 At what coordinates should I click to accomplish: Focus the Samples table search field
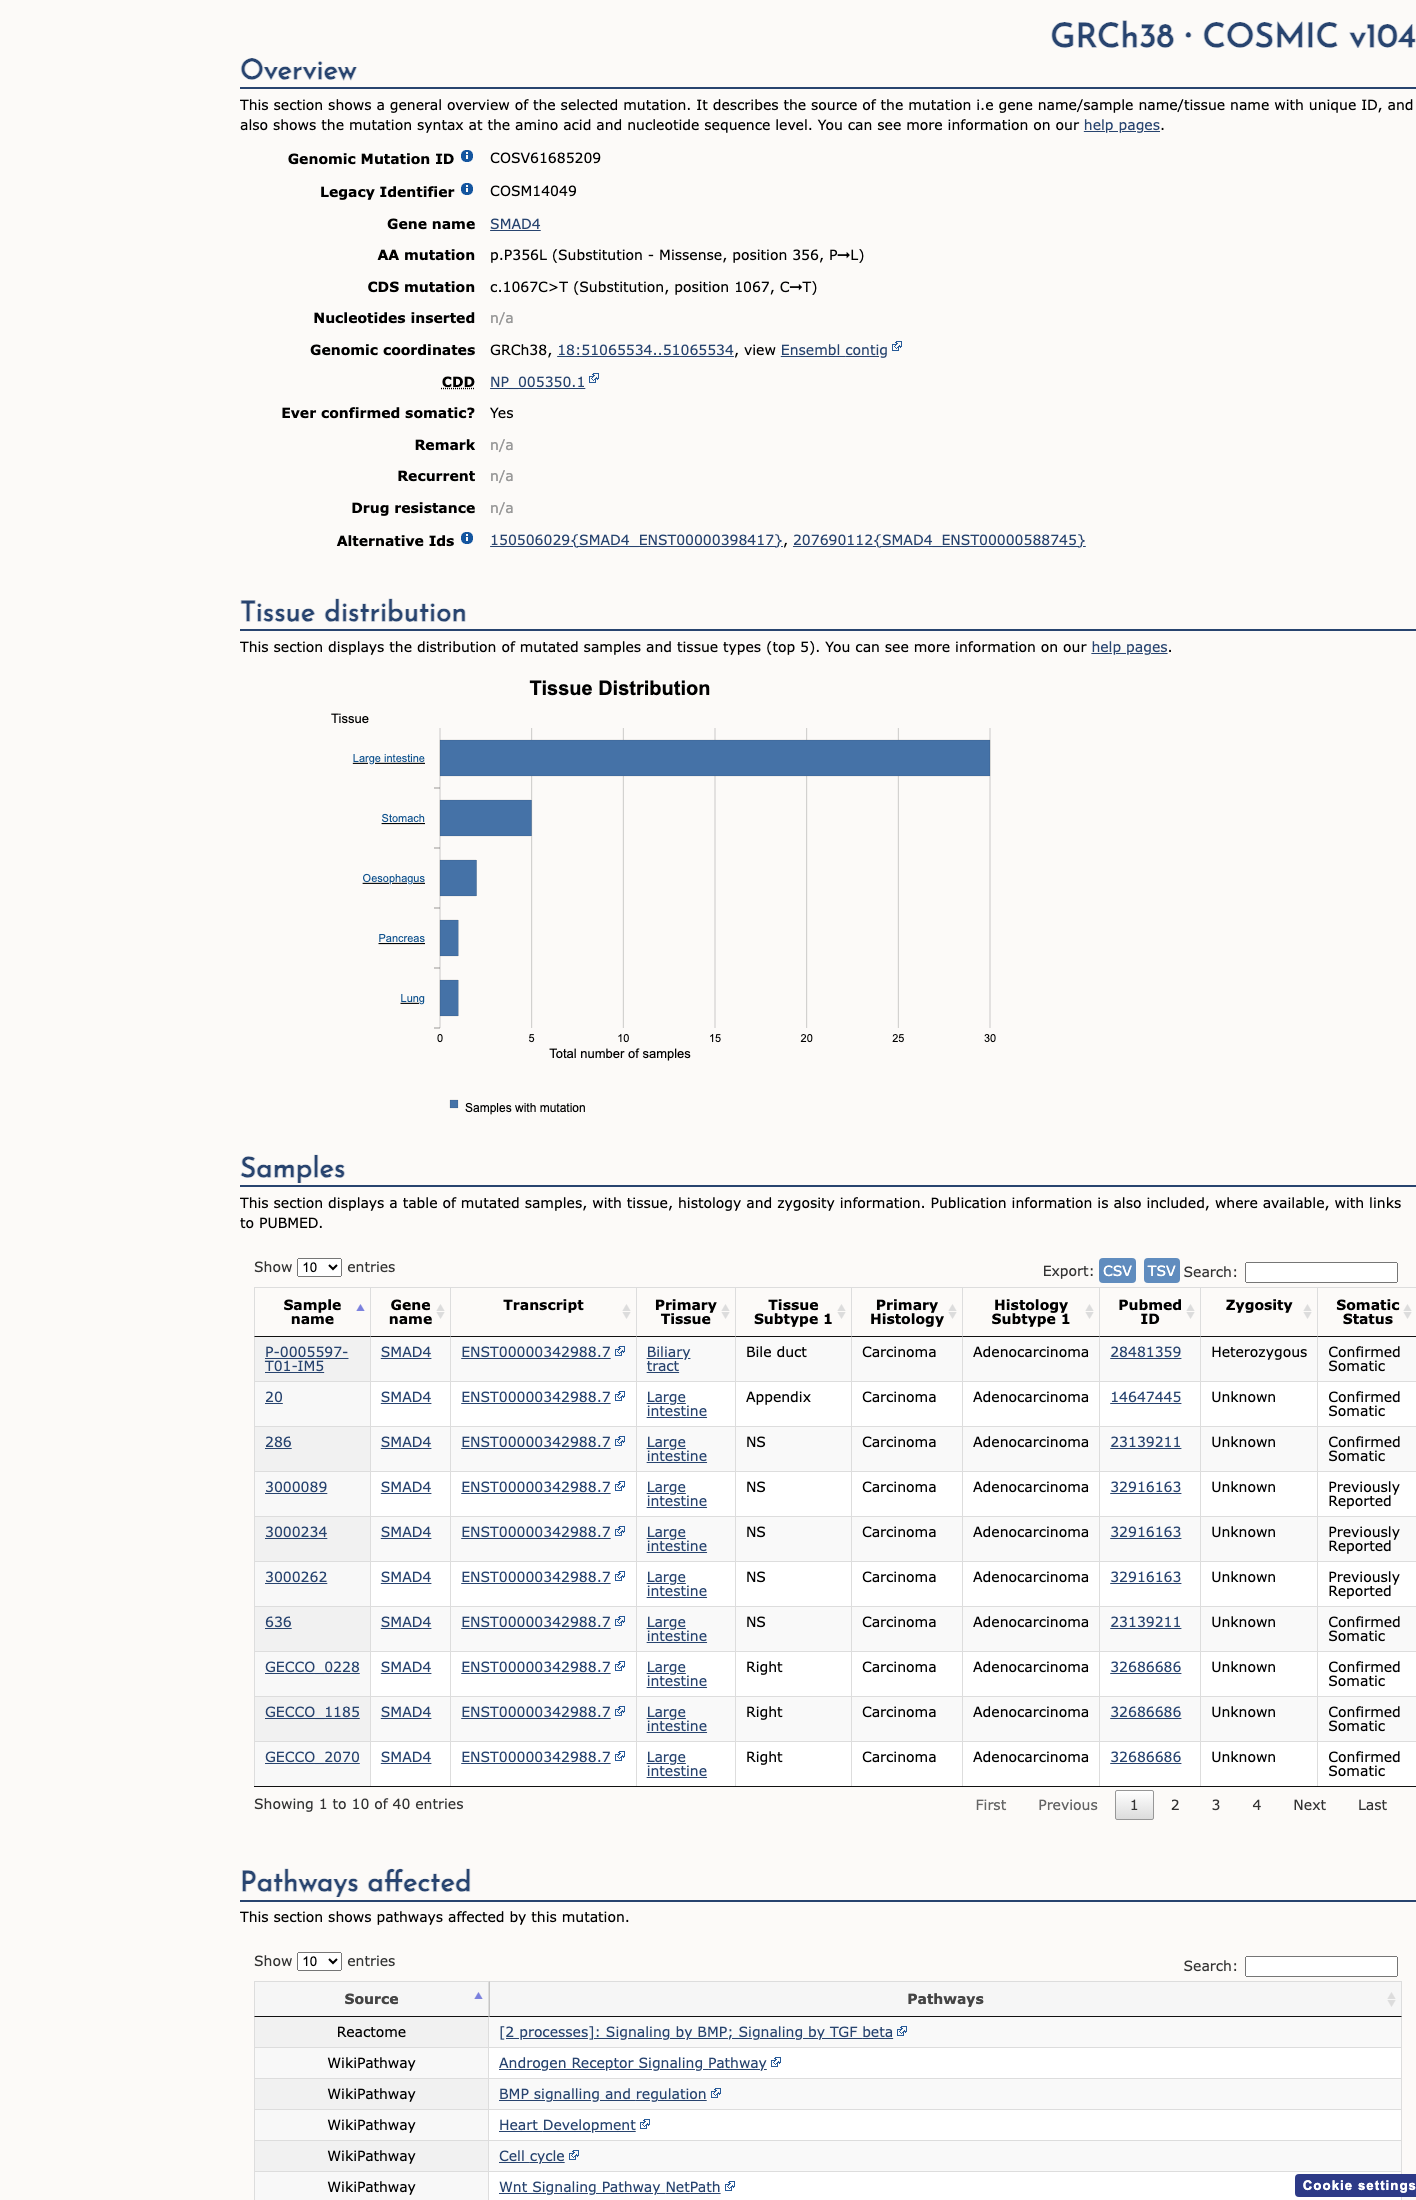pos(1321,1272)
